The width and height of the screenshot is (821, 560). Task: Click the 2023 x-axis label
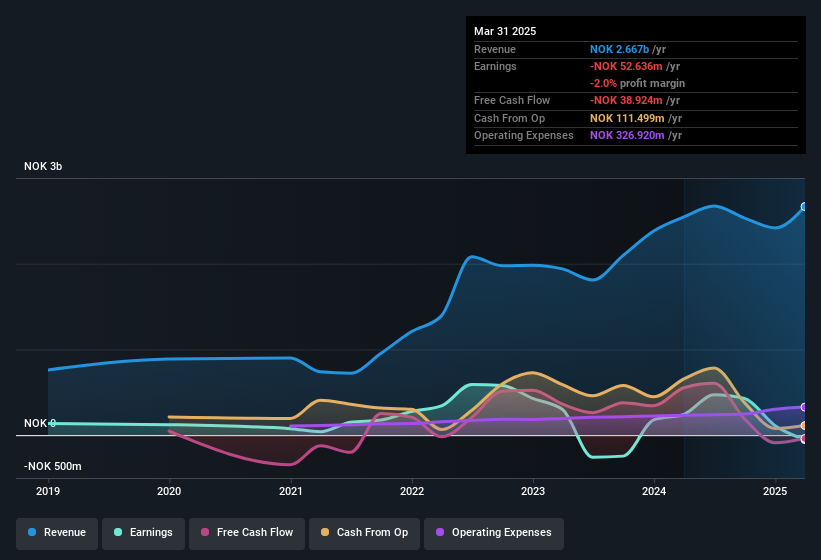click(x=533, y=491)
